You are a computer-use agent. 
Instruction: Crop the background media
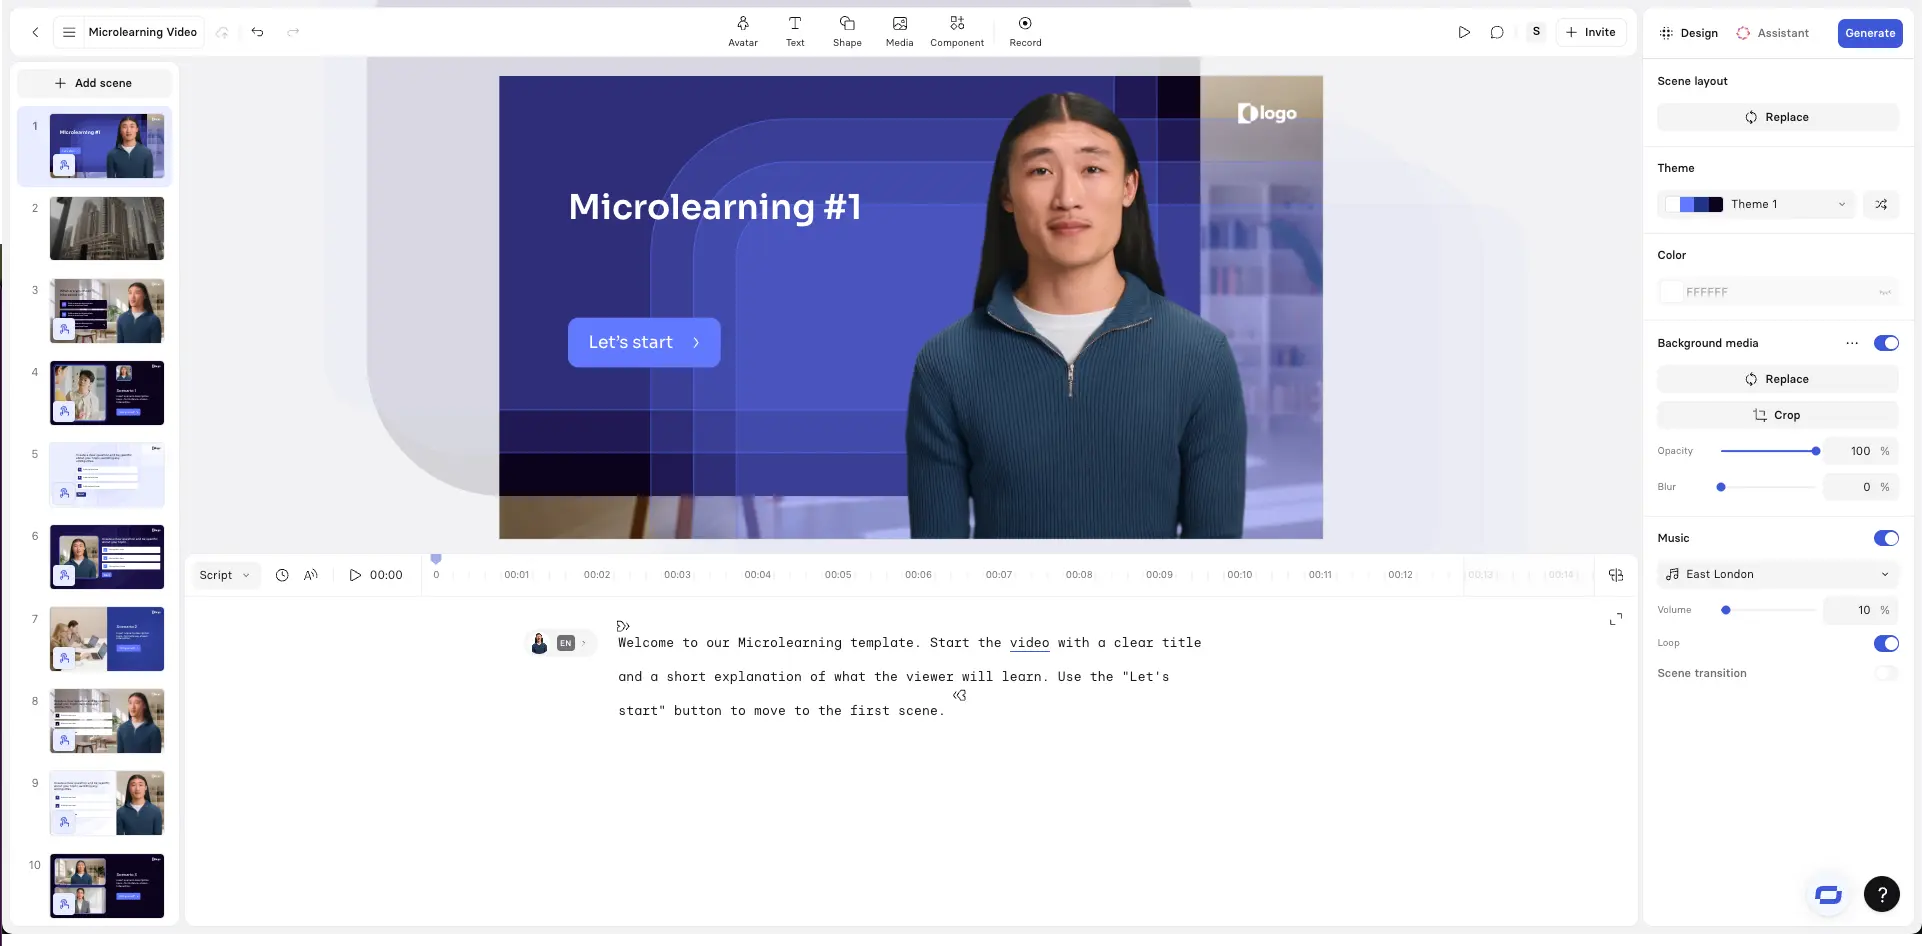[1778, 415]
